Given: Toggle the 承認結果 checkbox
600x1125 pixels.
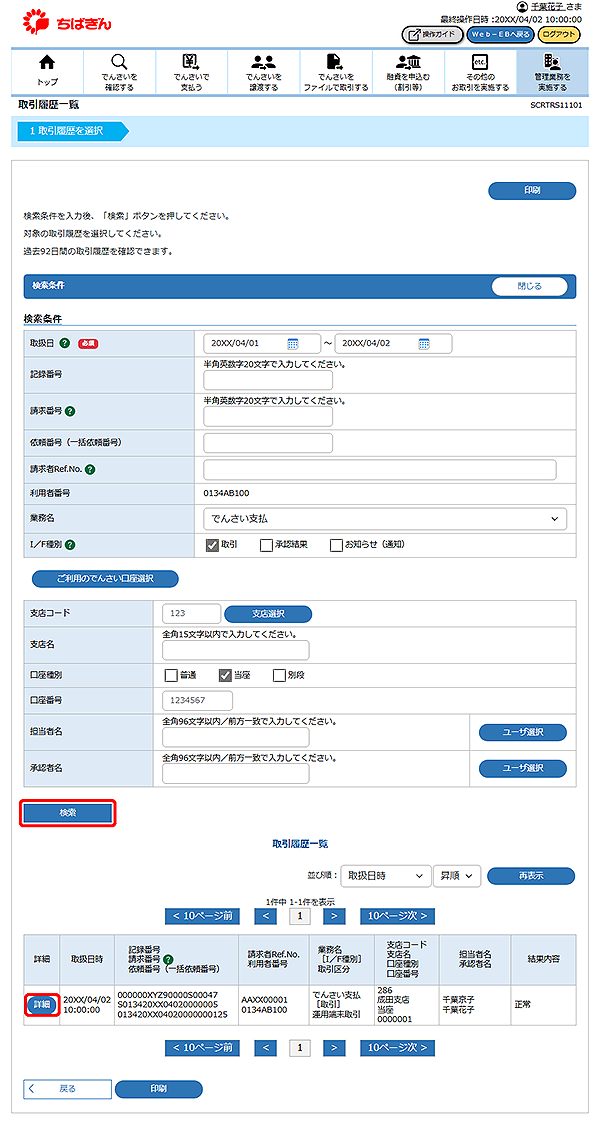Looking at the screenshot, I should click(266, 545).
